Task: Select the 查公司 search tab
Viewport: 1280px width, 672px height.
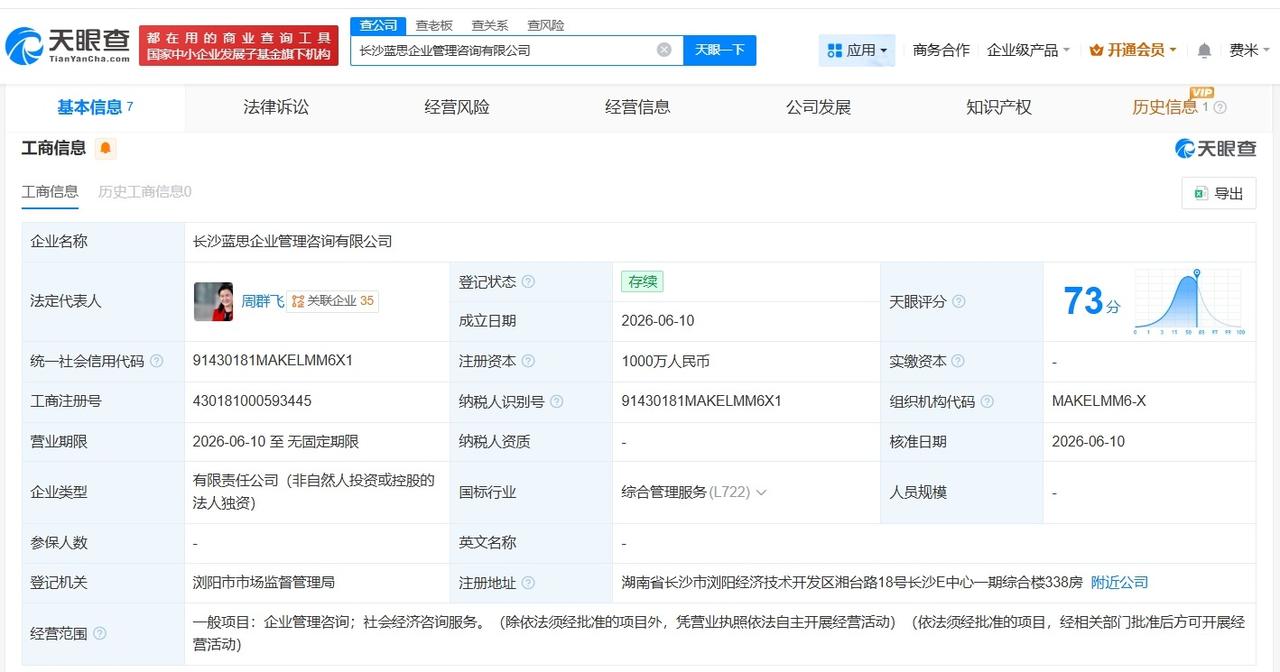Action: coord(378,25)
